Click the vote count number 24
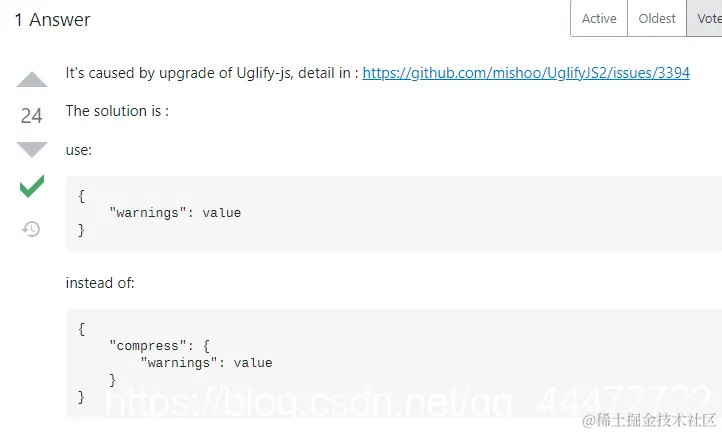This screenshot has width=722, height=434. [x=31, y=116]
